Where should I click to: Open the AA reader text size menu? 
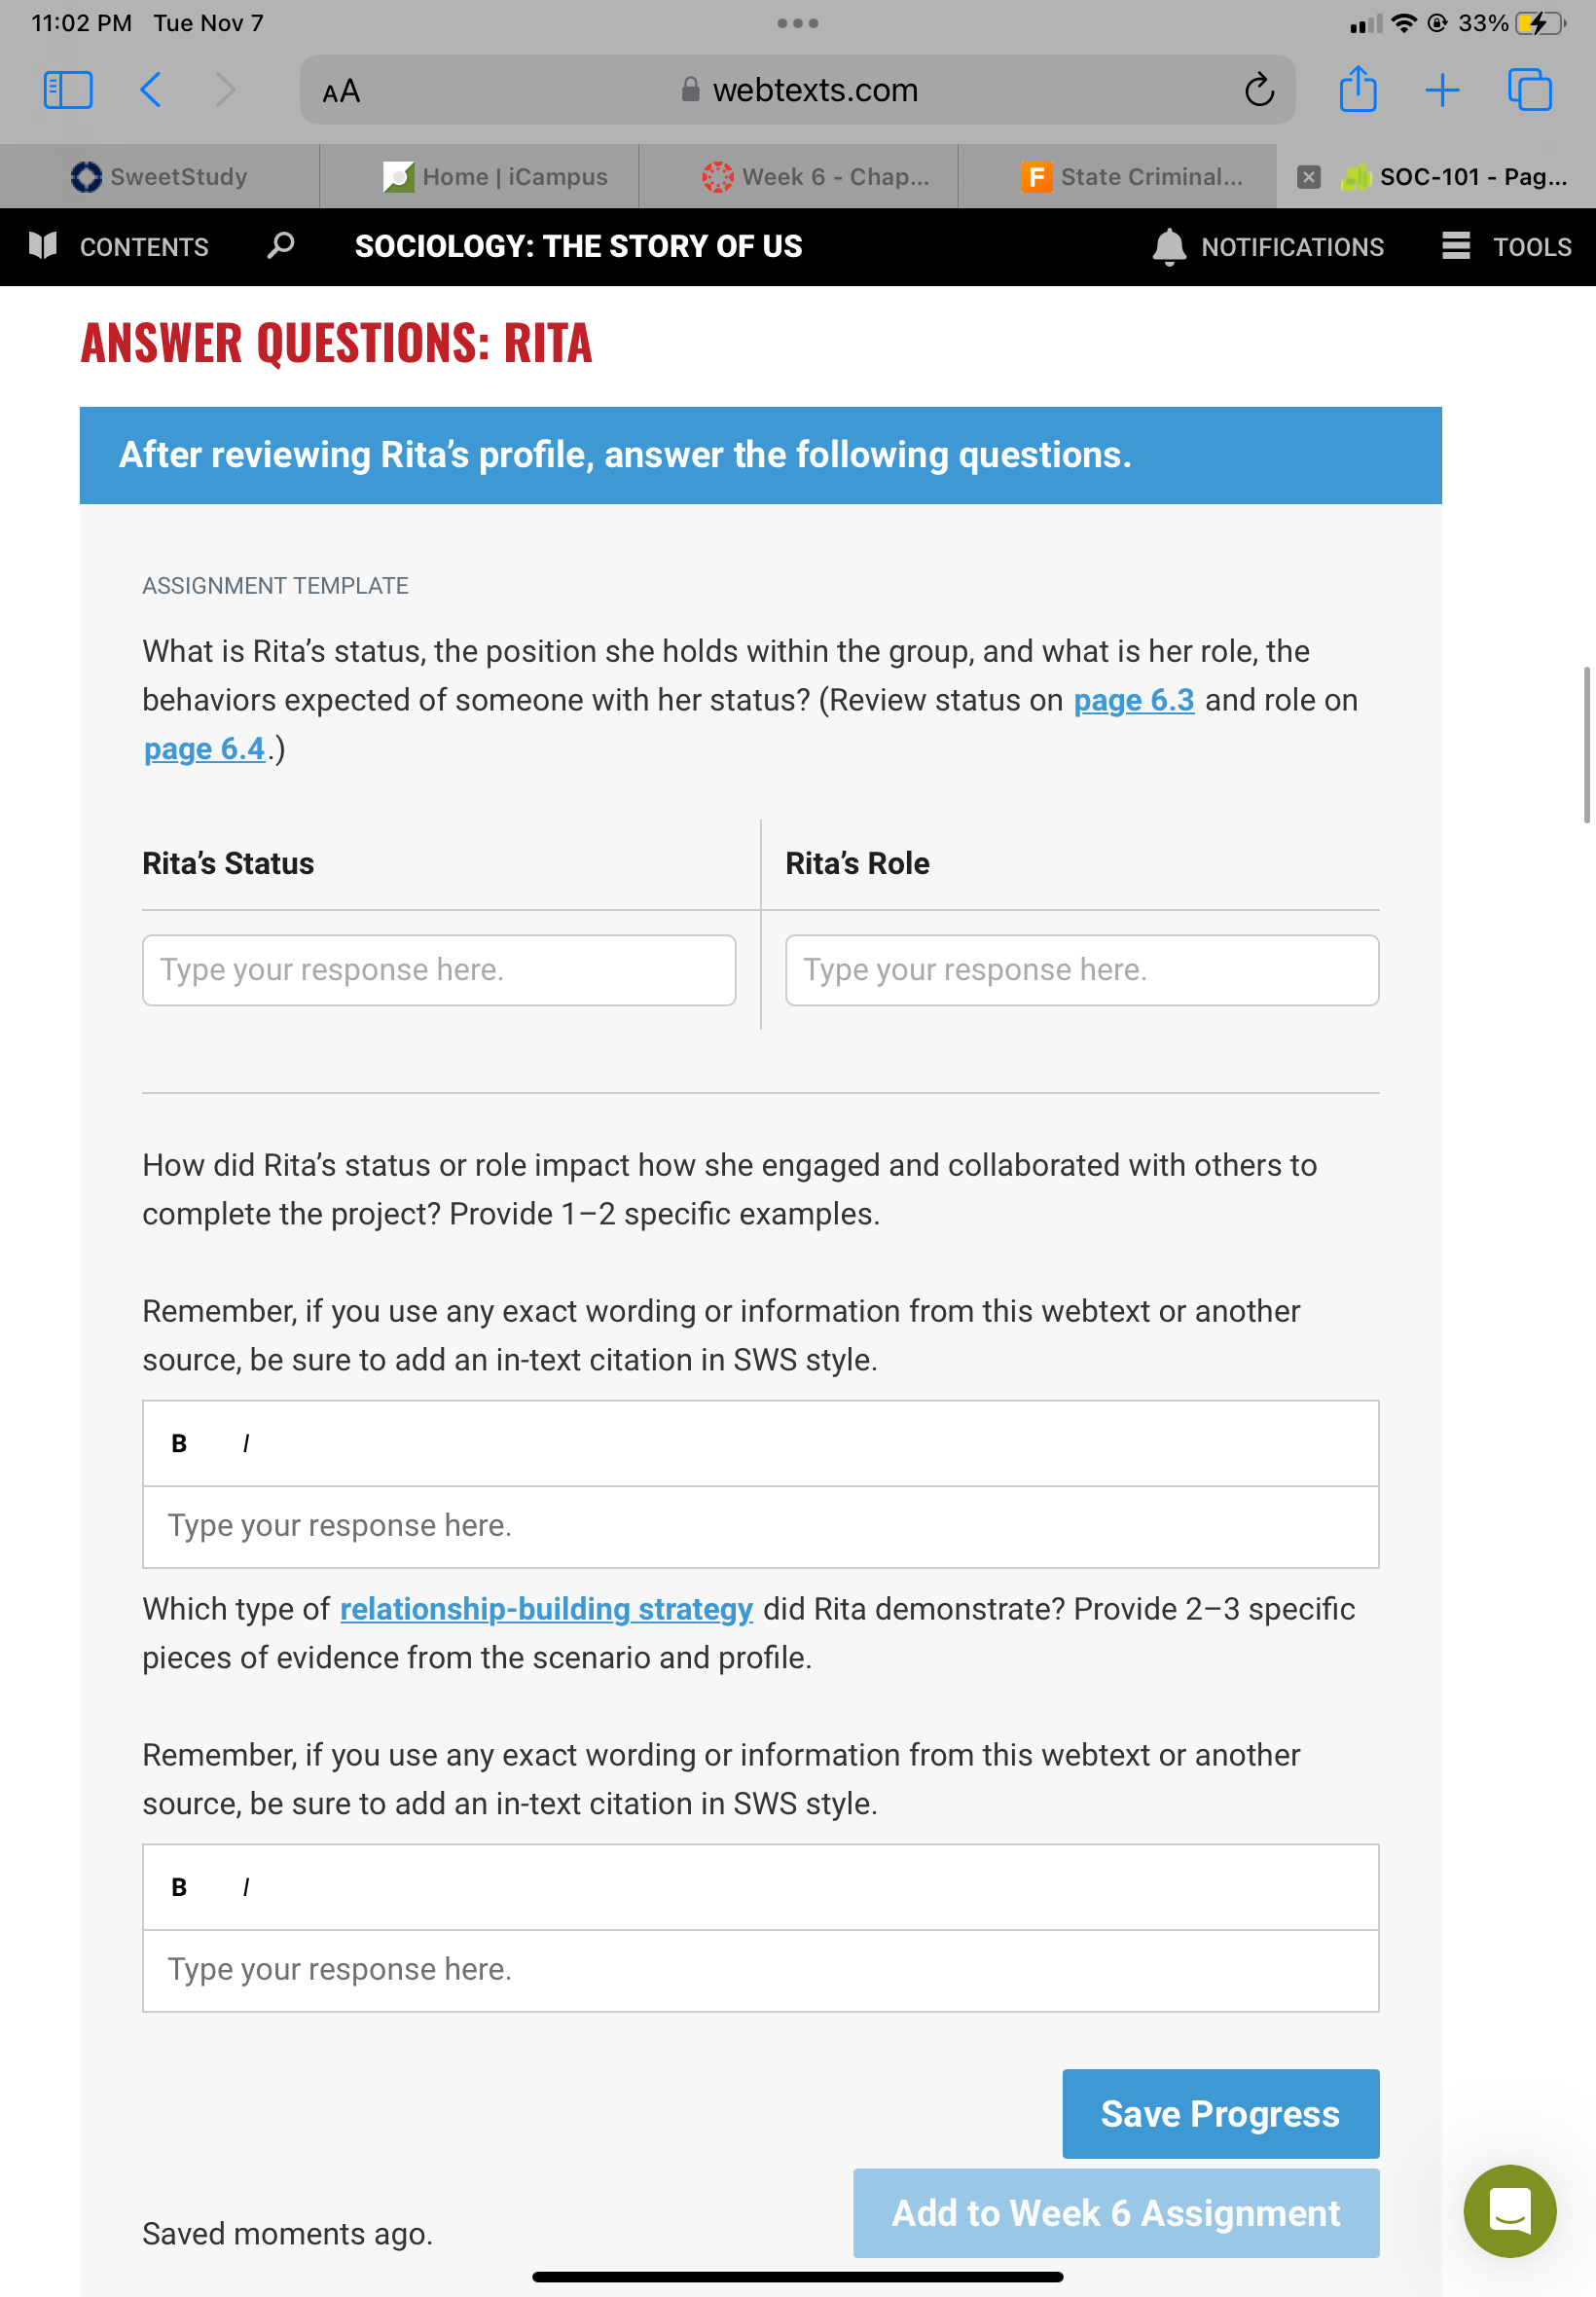pos(341,91)
